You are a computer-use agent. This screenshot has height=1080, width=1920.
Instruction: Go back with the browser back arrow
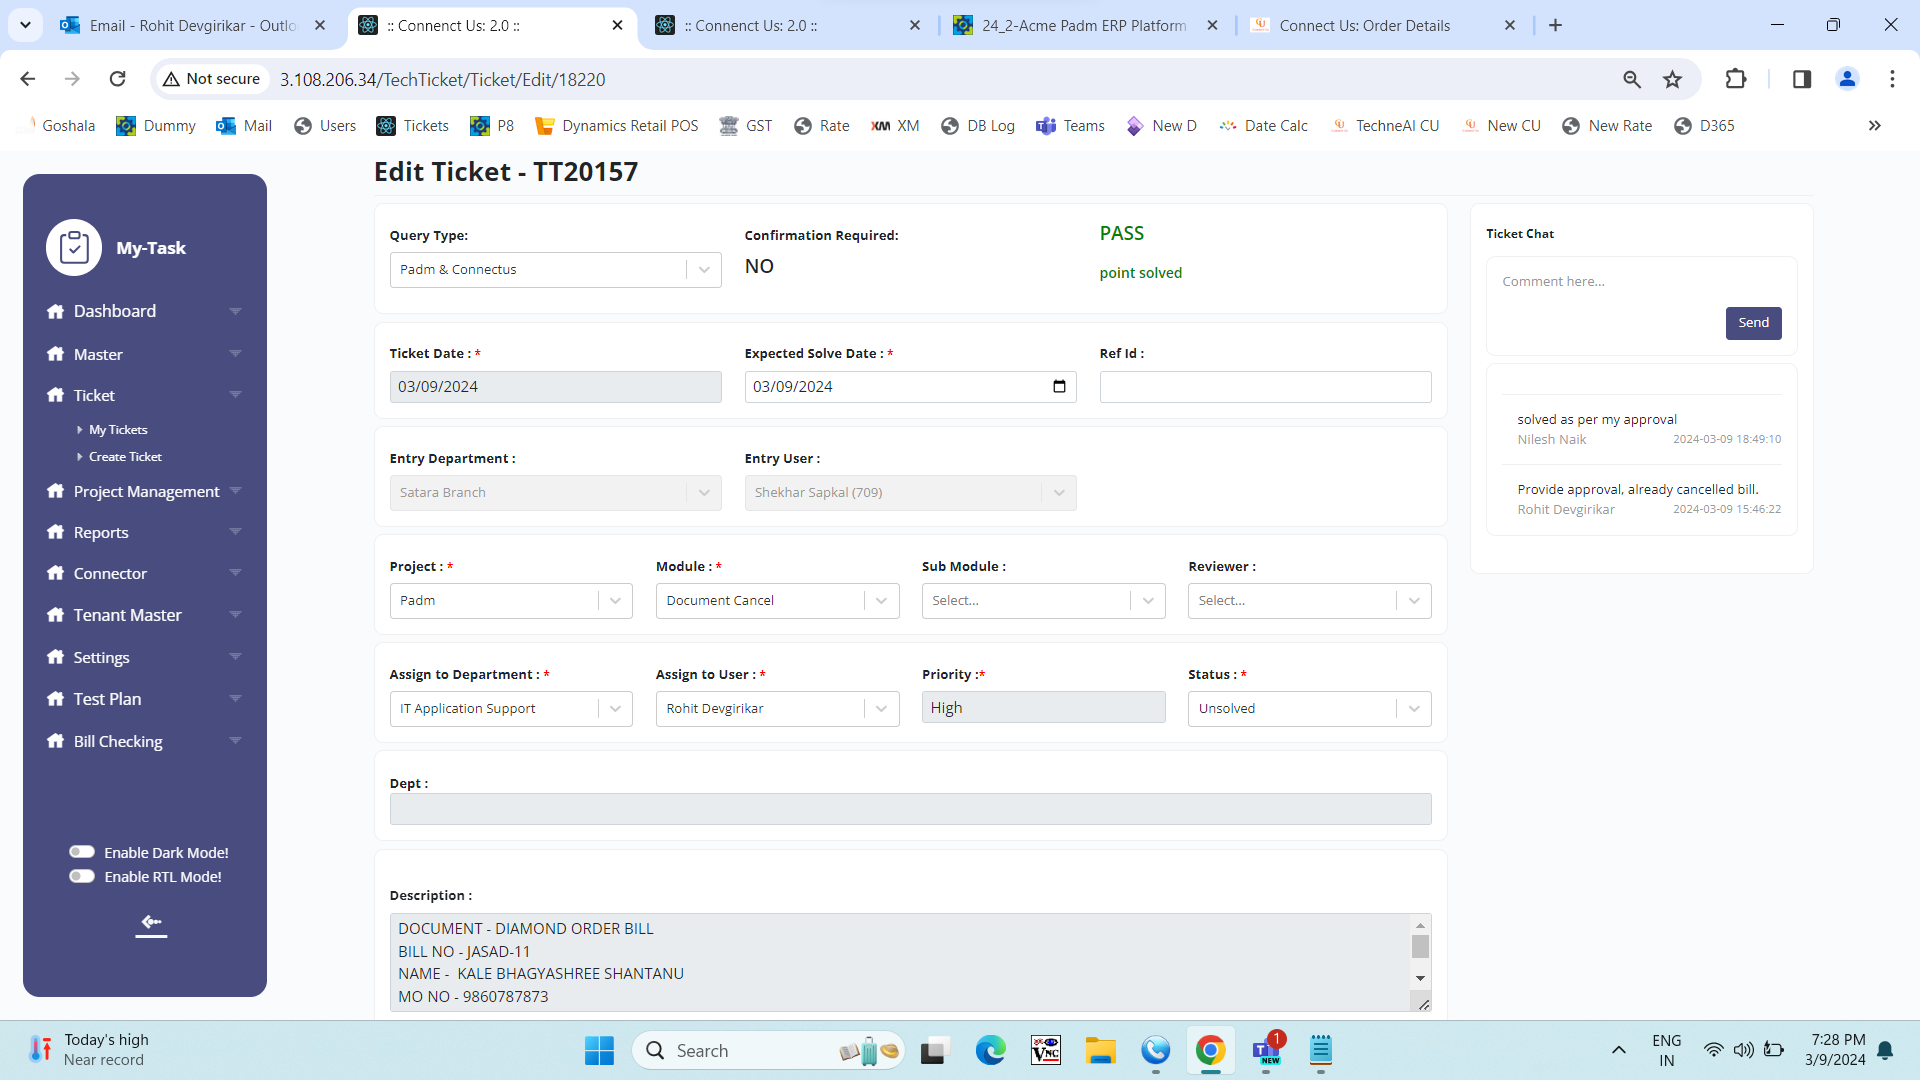click(x=28, y=79)
